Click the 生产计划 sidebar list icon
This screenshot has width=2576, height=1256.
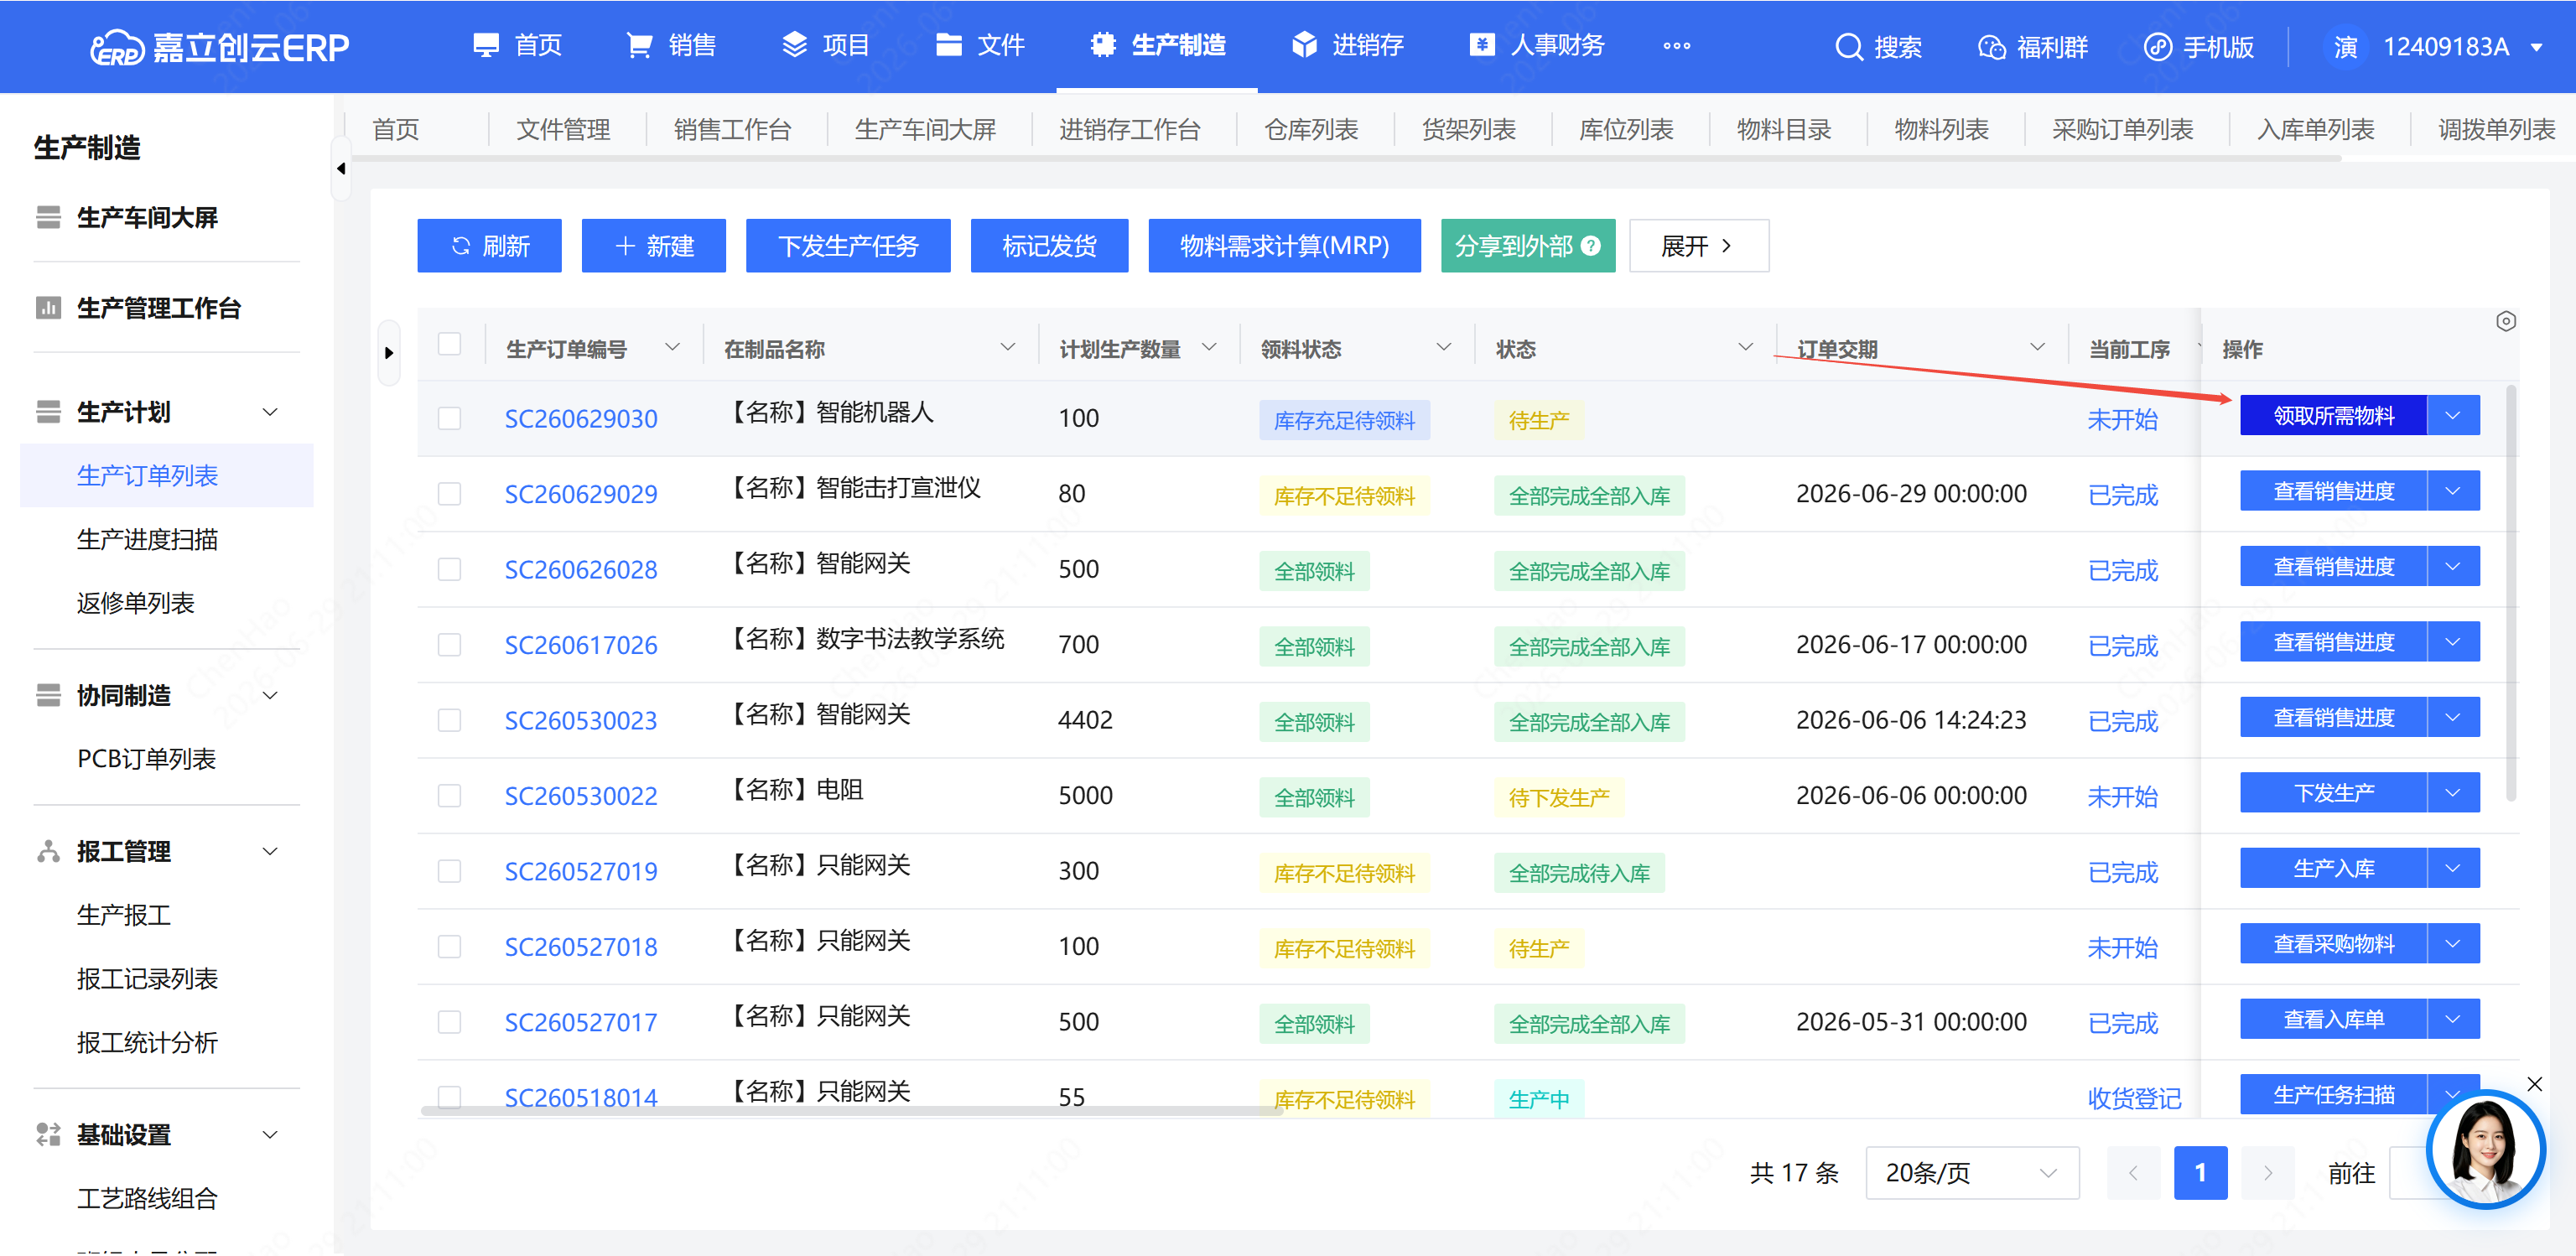pos(48,412)
